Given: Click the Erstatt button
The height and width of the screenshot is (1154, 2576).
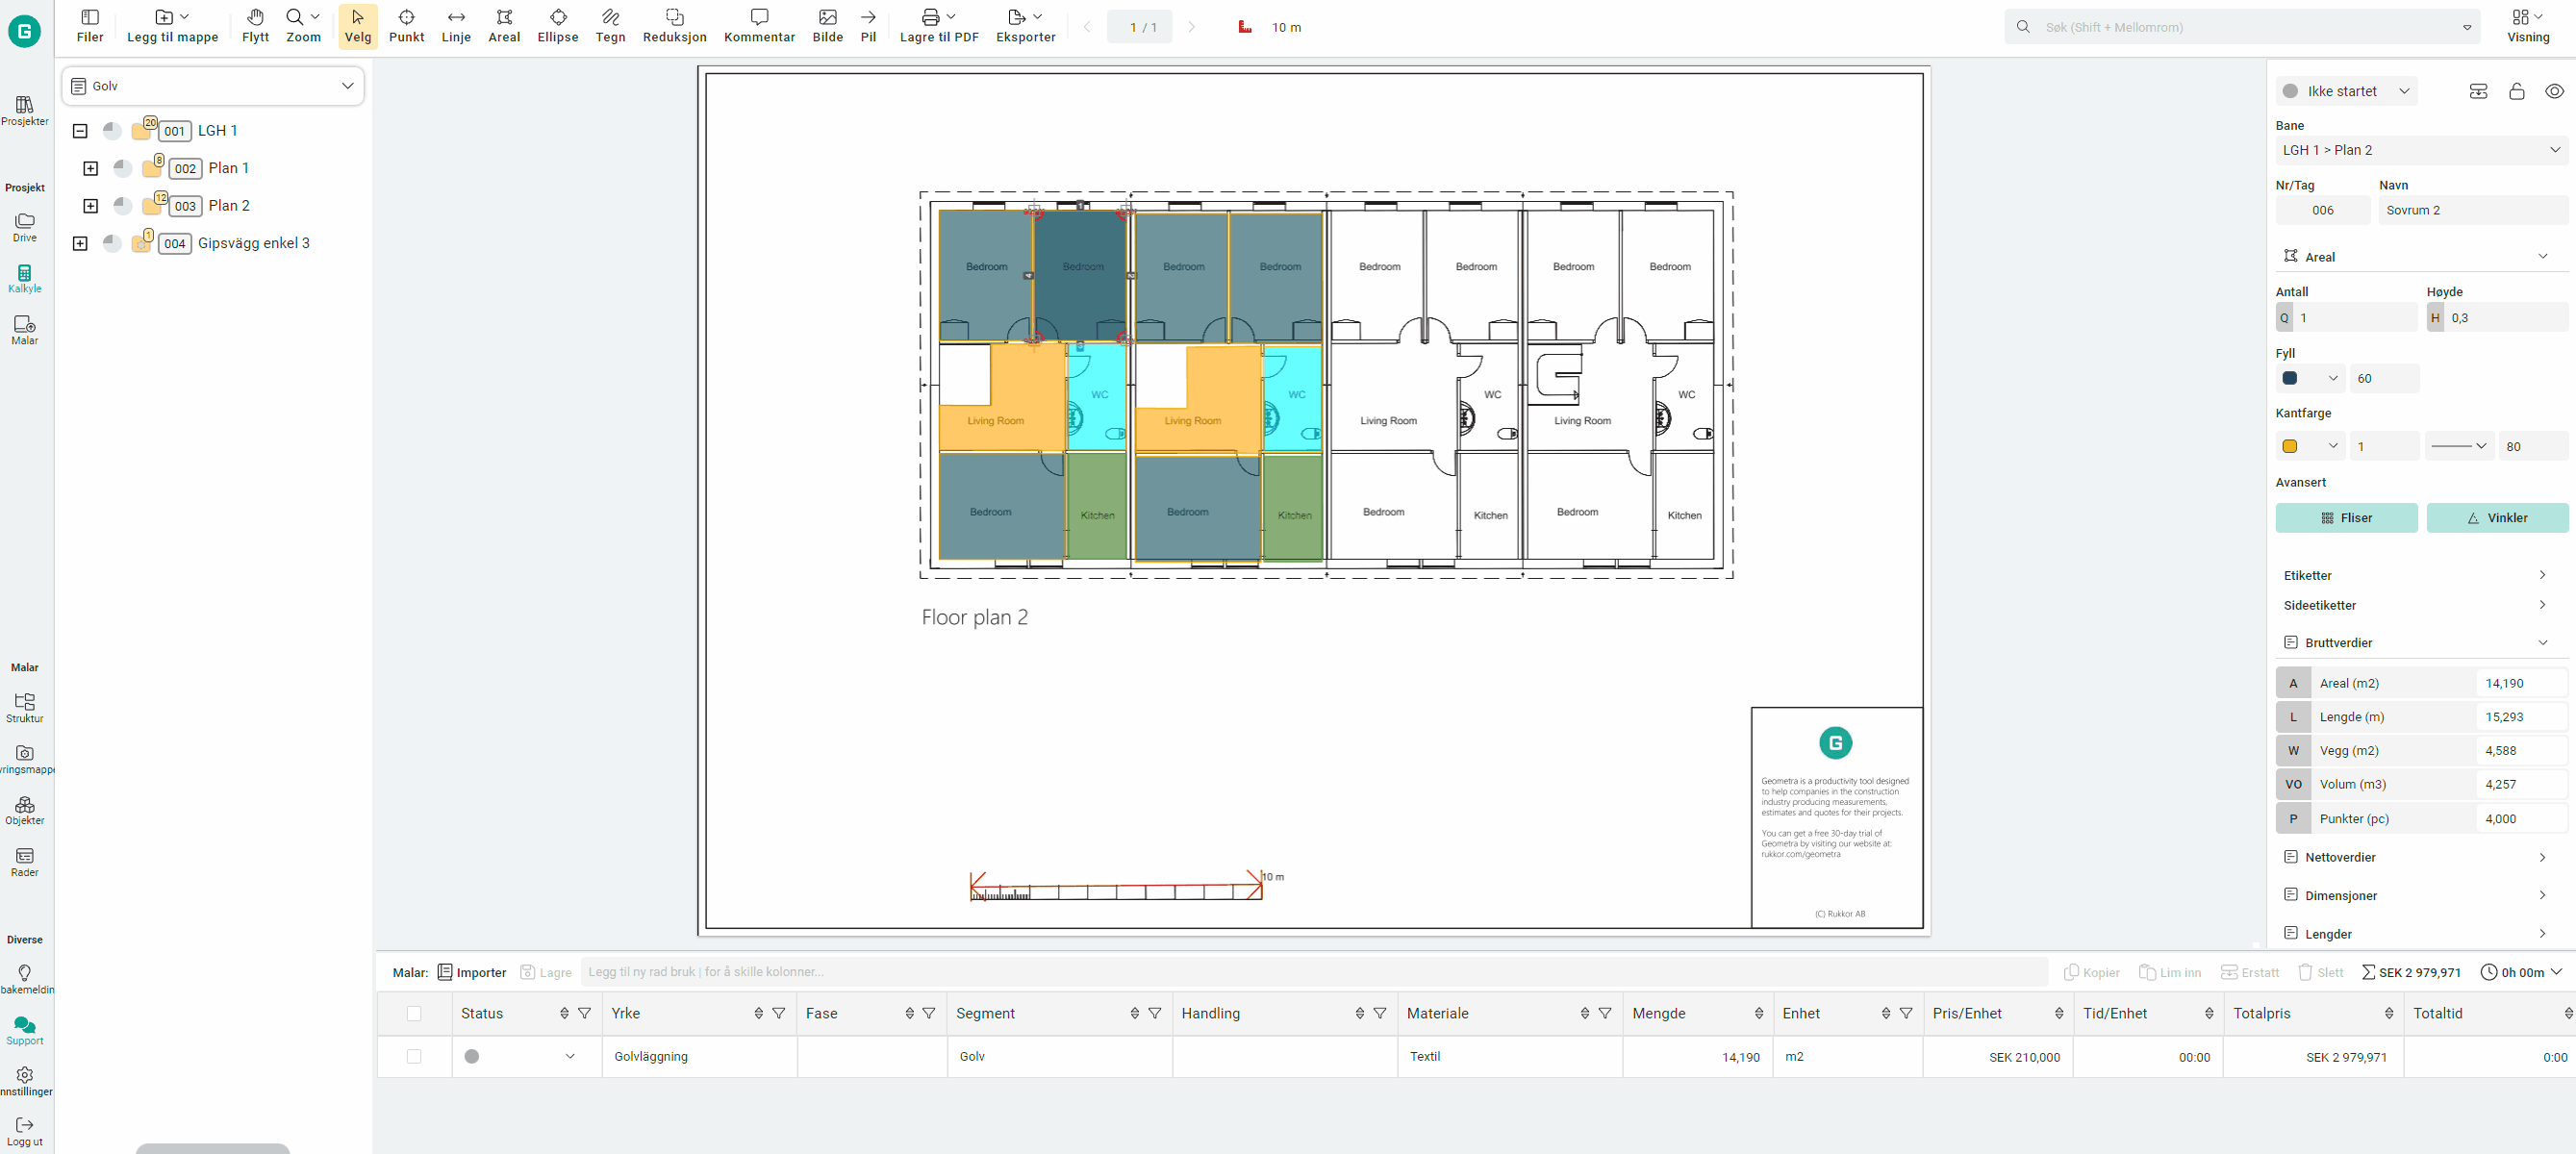Looking at the screenshot, I should point(2249,972).
